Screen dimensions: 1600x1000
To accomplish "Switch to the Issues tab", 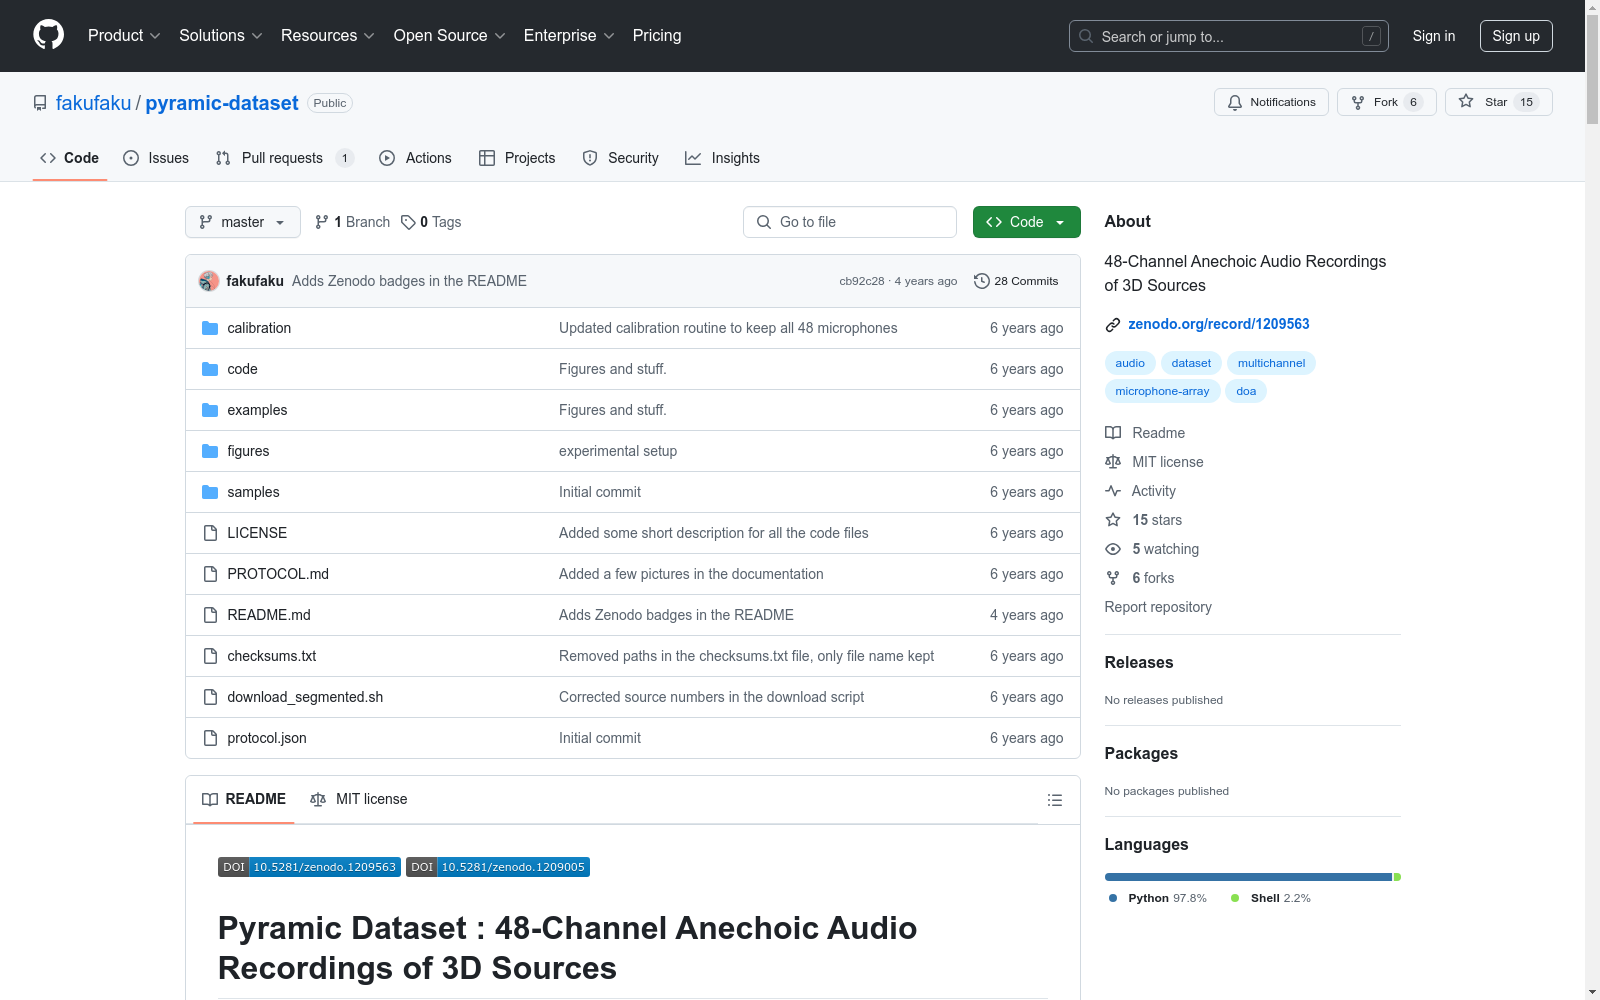I will [x=156, y=158].
